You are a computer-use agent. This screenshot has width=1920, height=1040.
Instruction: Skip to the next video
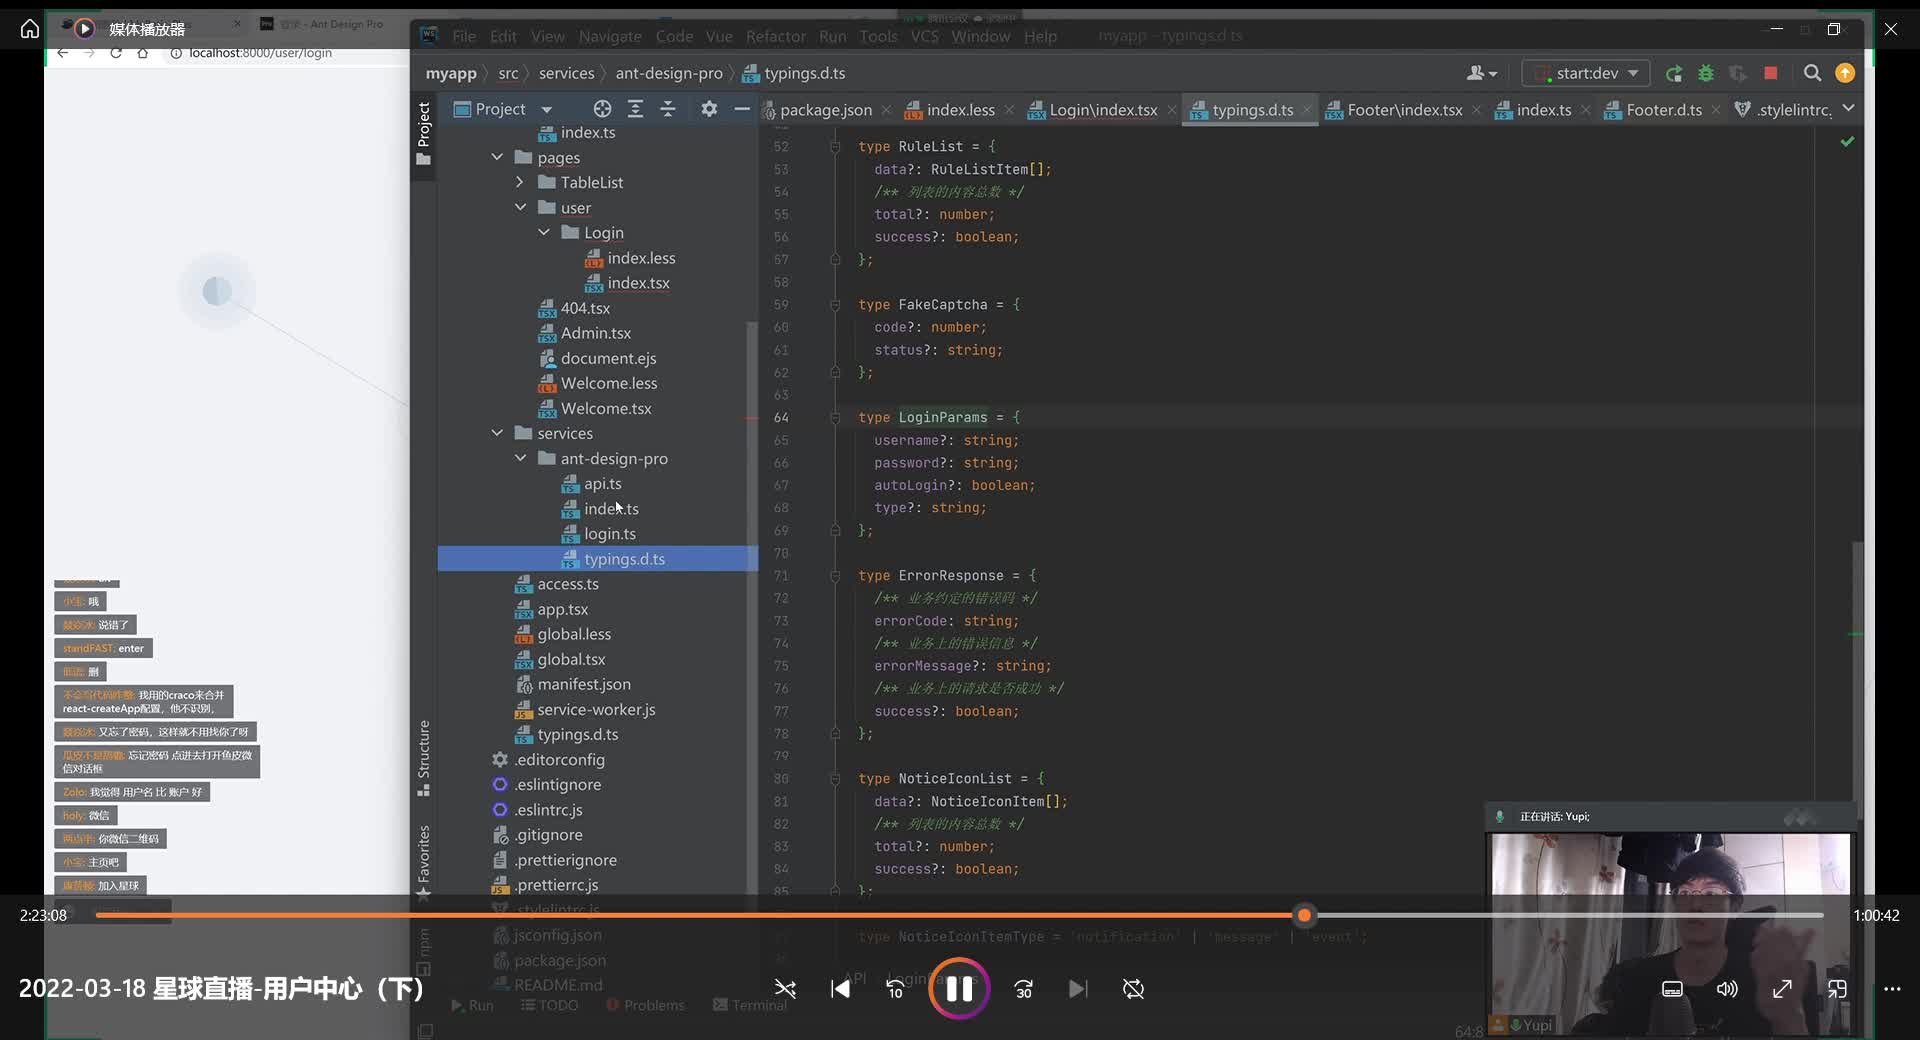pyautogui.click(x=1077, y=989)
